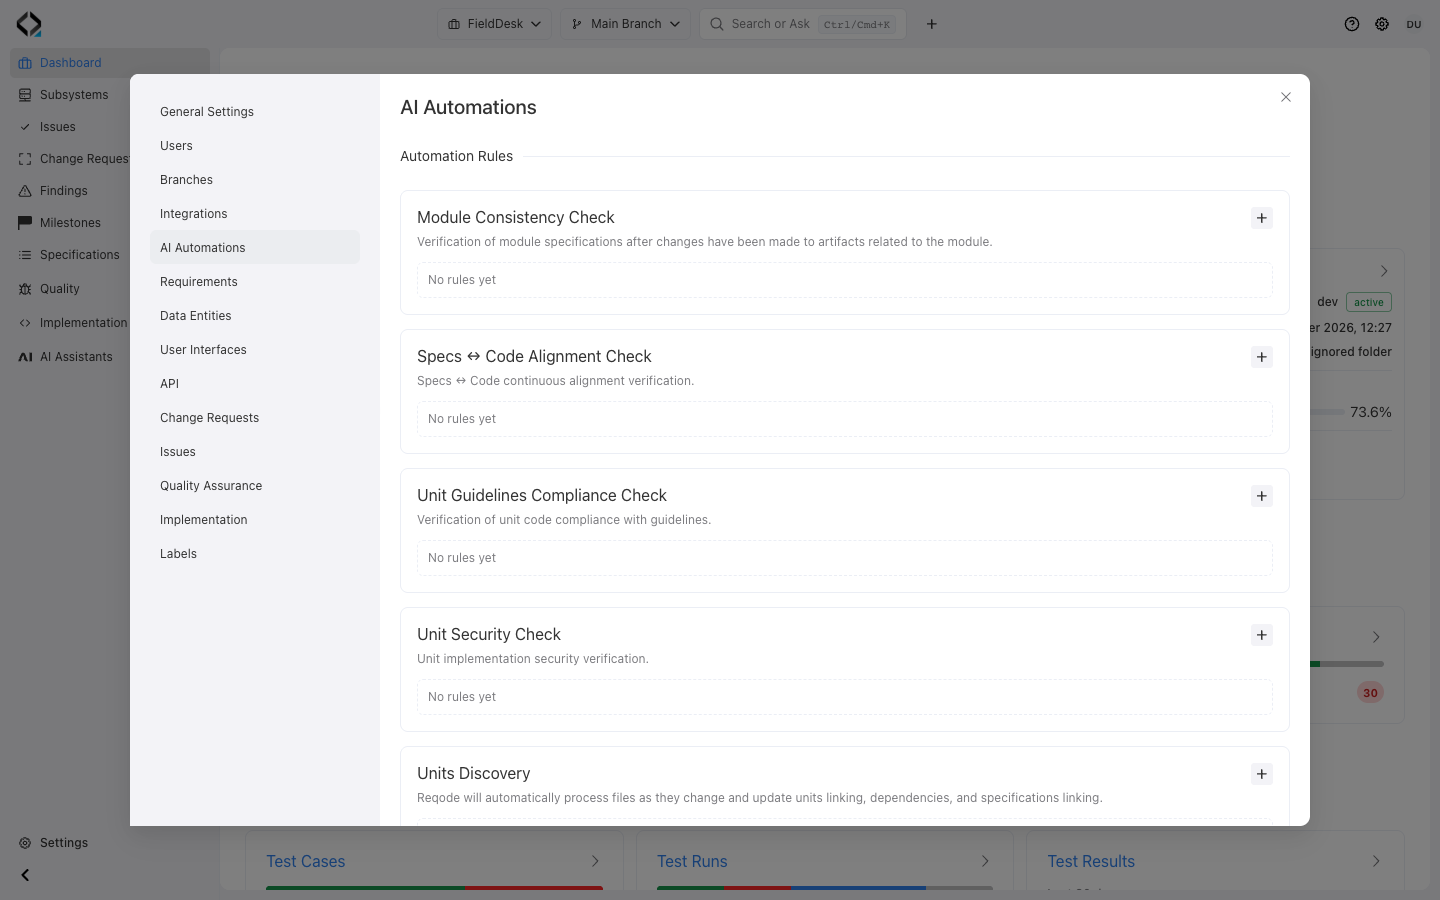
Task: Click the Dashboard sidebar link
Action: (110, 63)
